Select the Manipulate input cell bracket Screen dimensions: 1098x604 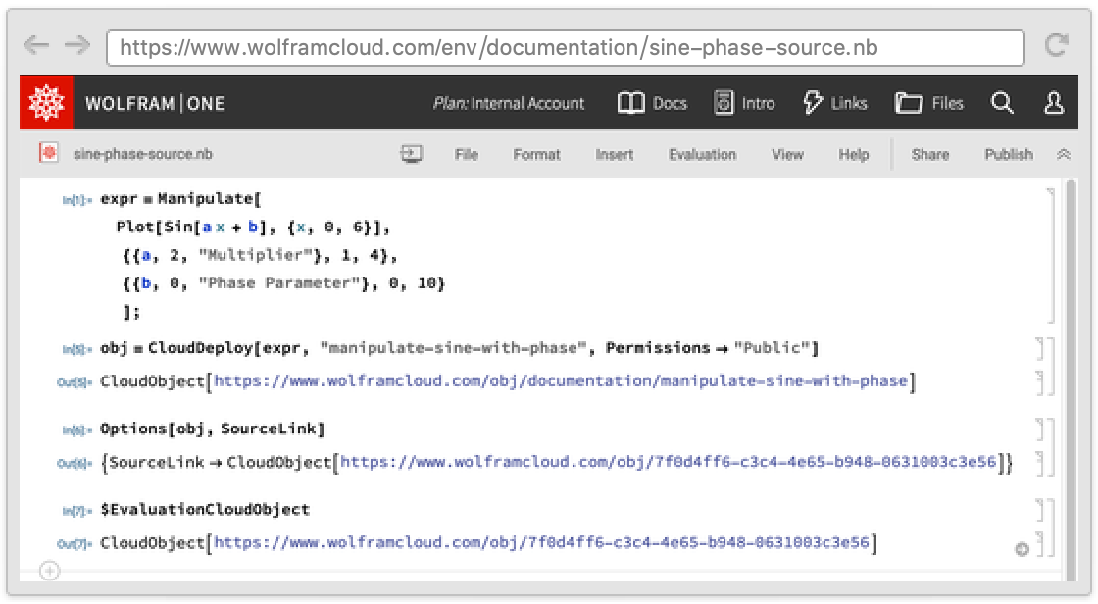click(x=1049, y=255)
